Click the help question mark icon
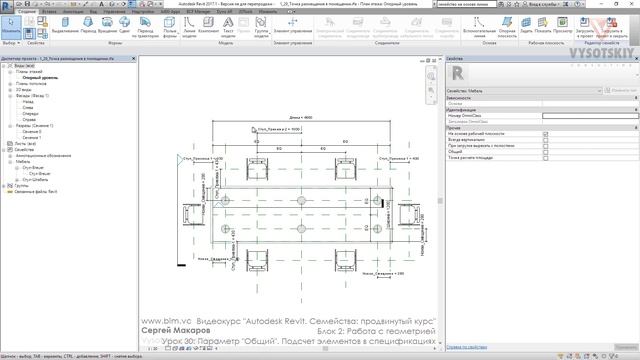This screenshot has height=360, width=640. pos(578,4)
